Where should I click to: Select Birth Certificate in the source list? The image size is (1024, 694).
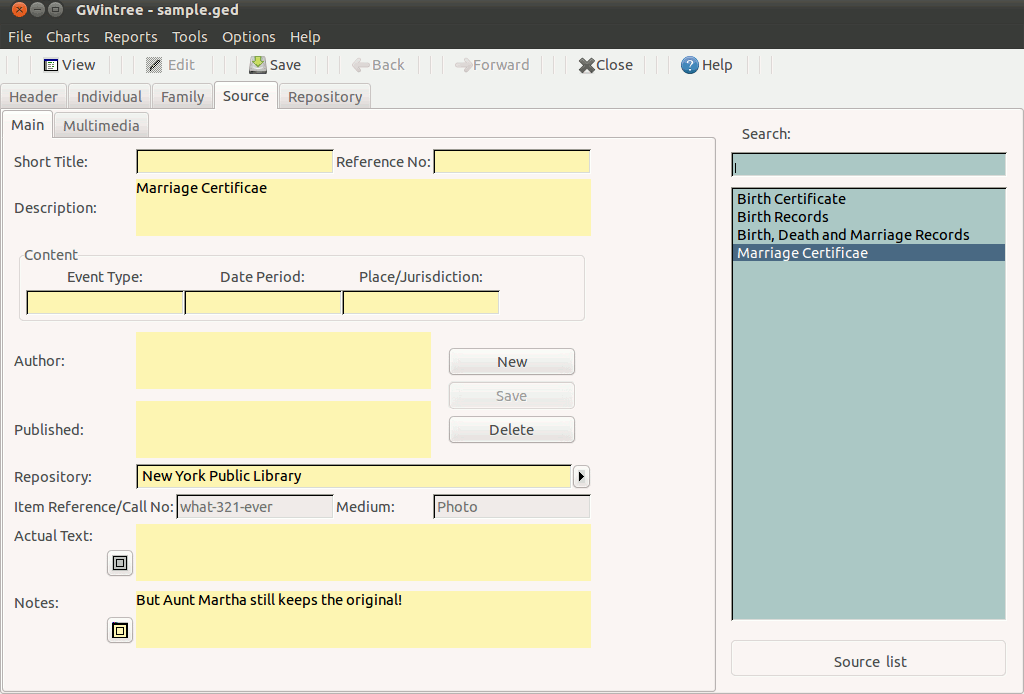pos(869,198)
